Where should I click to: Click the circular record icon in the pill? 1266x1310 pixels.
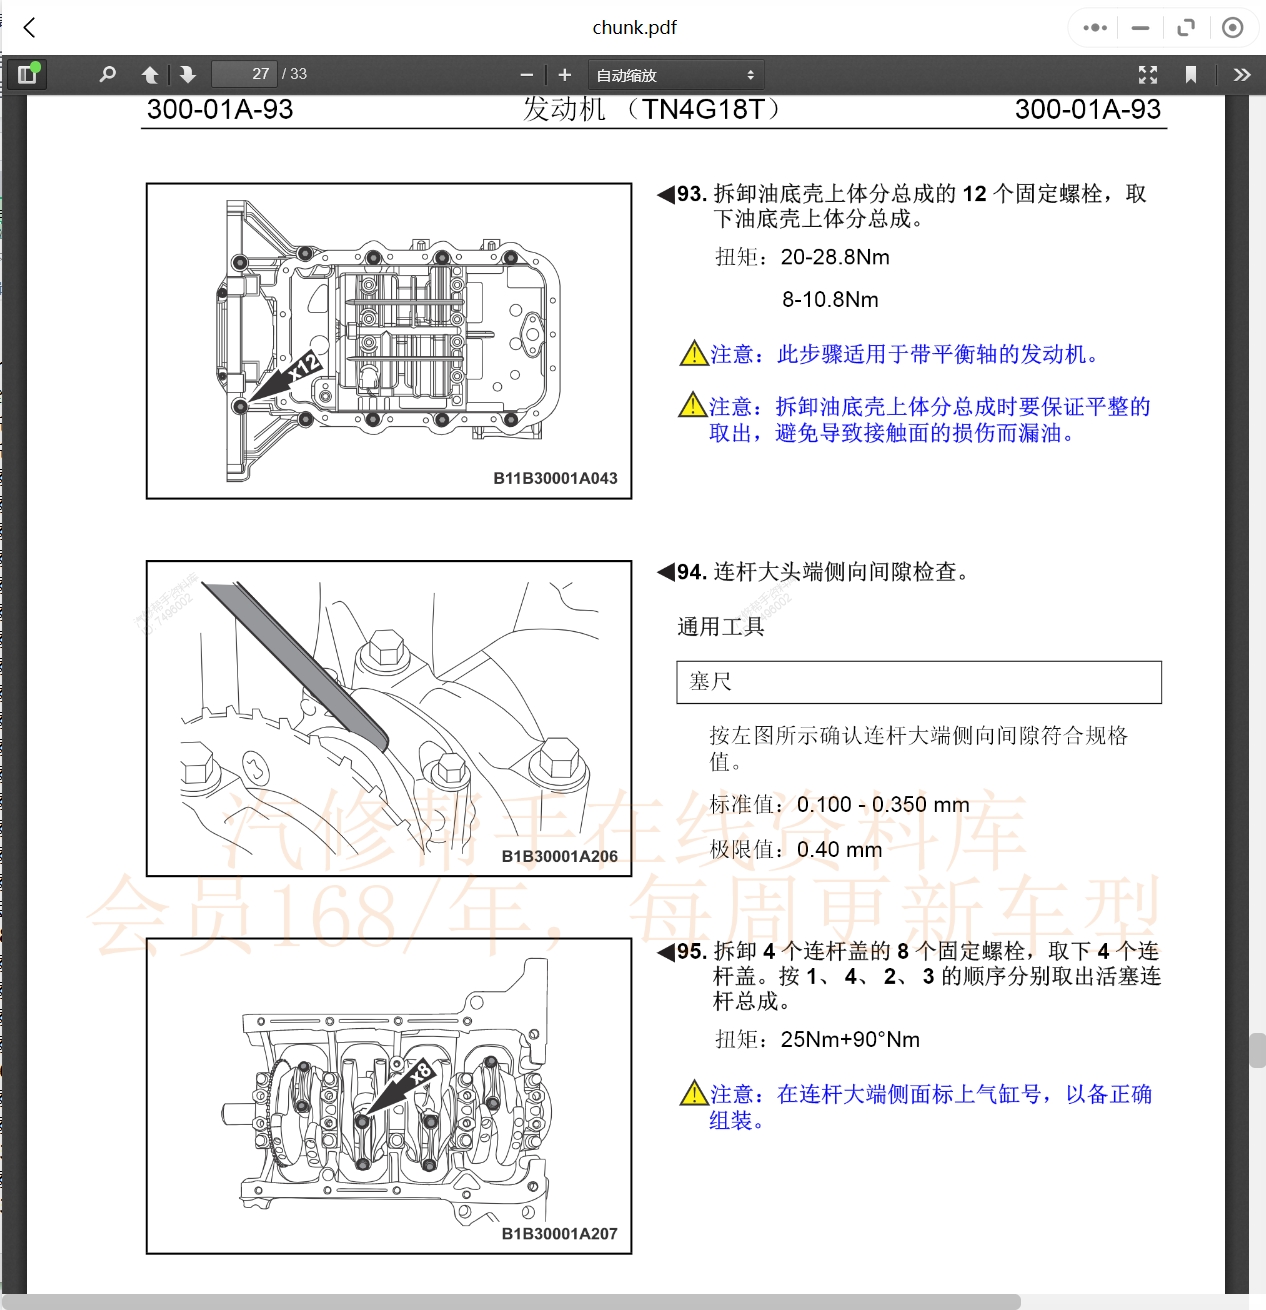[x=1232, y=27]
